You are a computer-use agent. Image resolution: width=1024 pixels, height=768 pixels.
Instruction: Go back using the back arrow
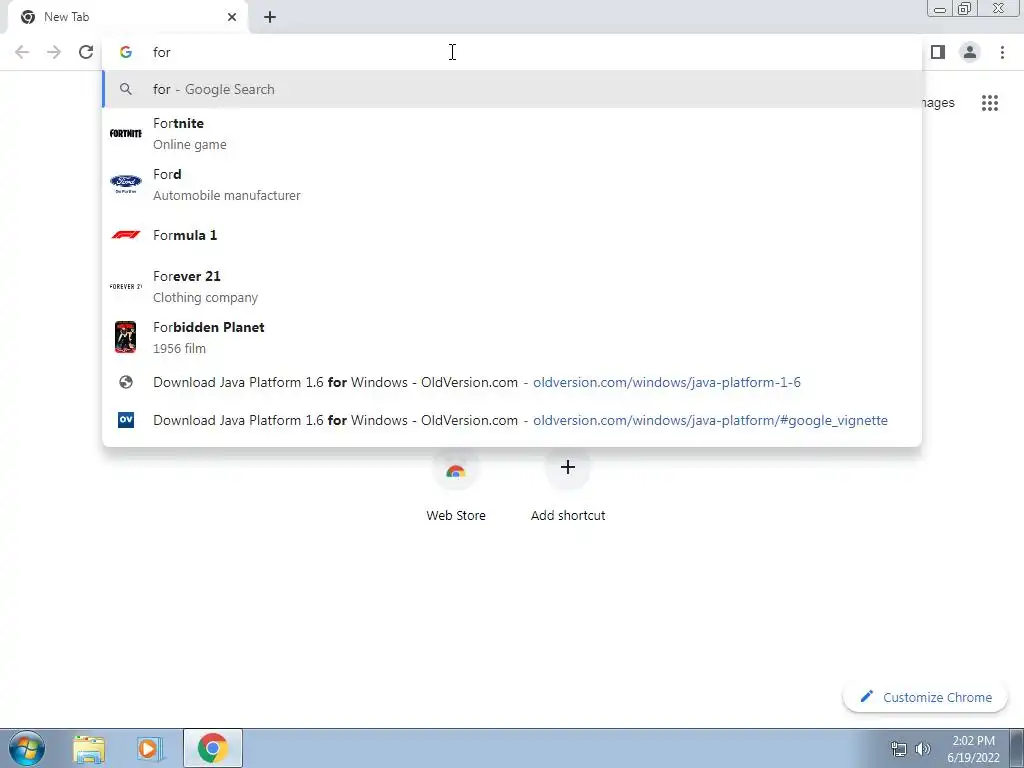[x=22, y=52]
